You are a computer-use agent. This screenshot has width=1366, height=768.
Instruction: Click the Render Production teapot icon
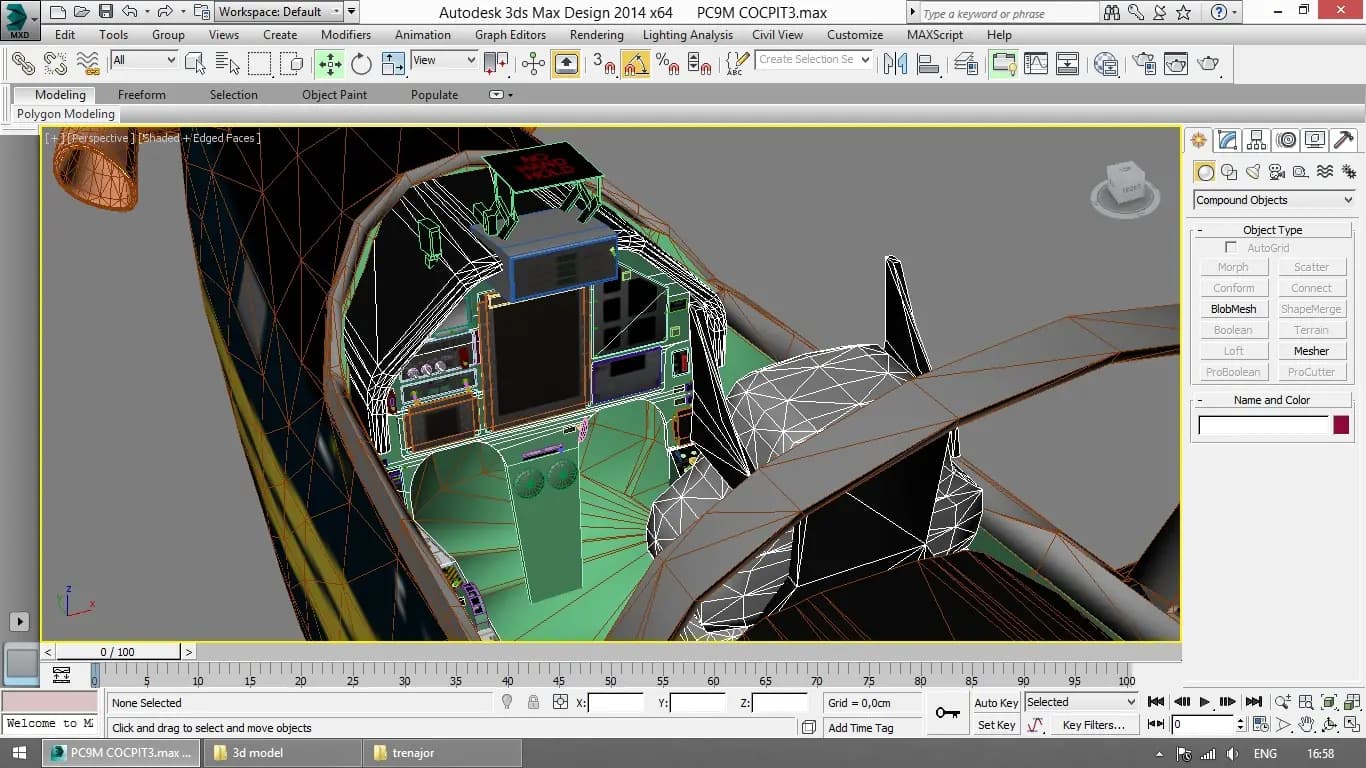point(1208,64)
